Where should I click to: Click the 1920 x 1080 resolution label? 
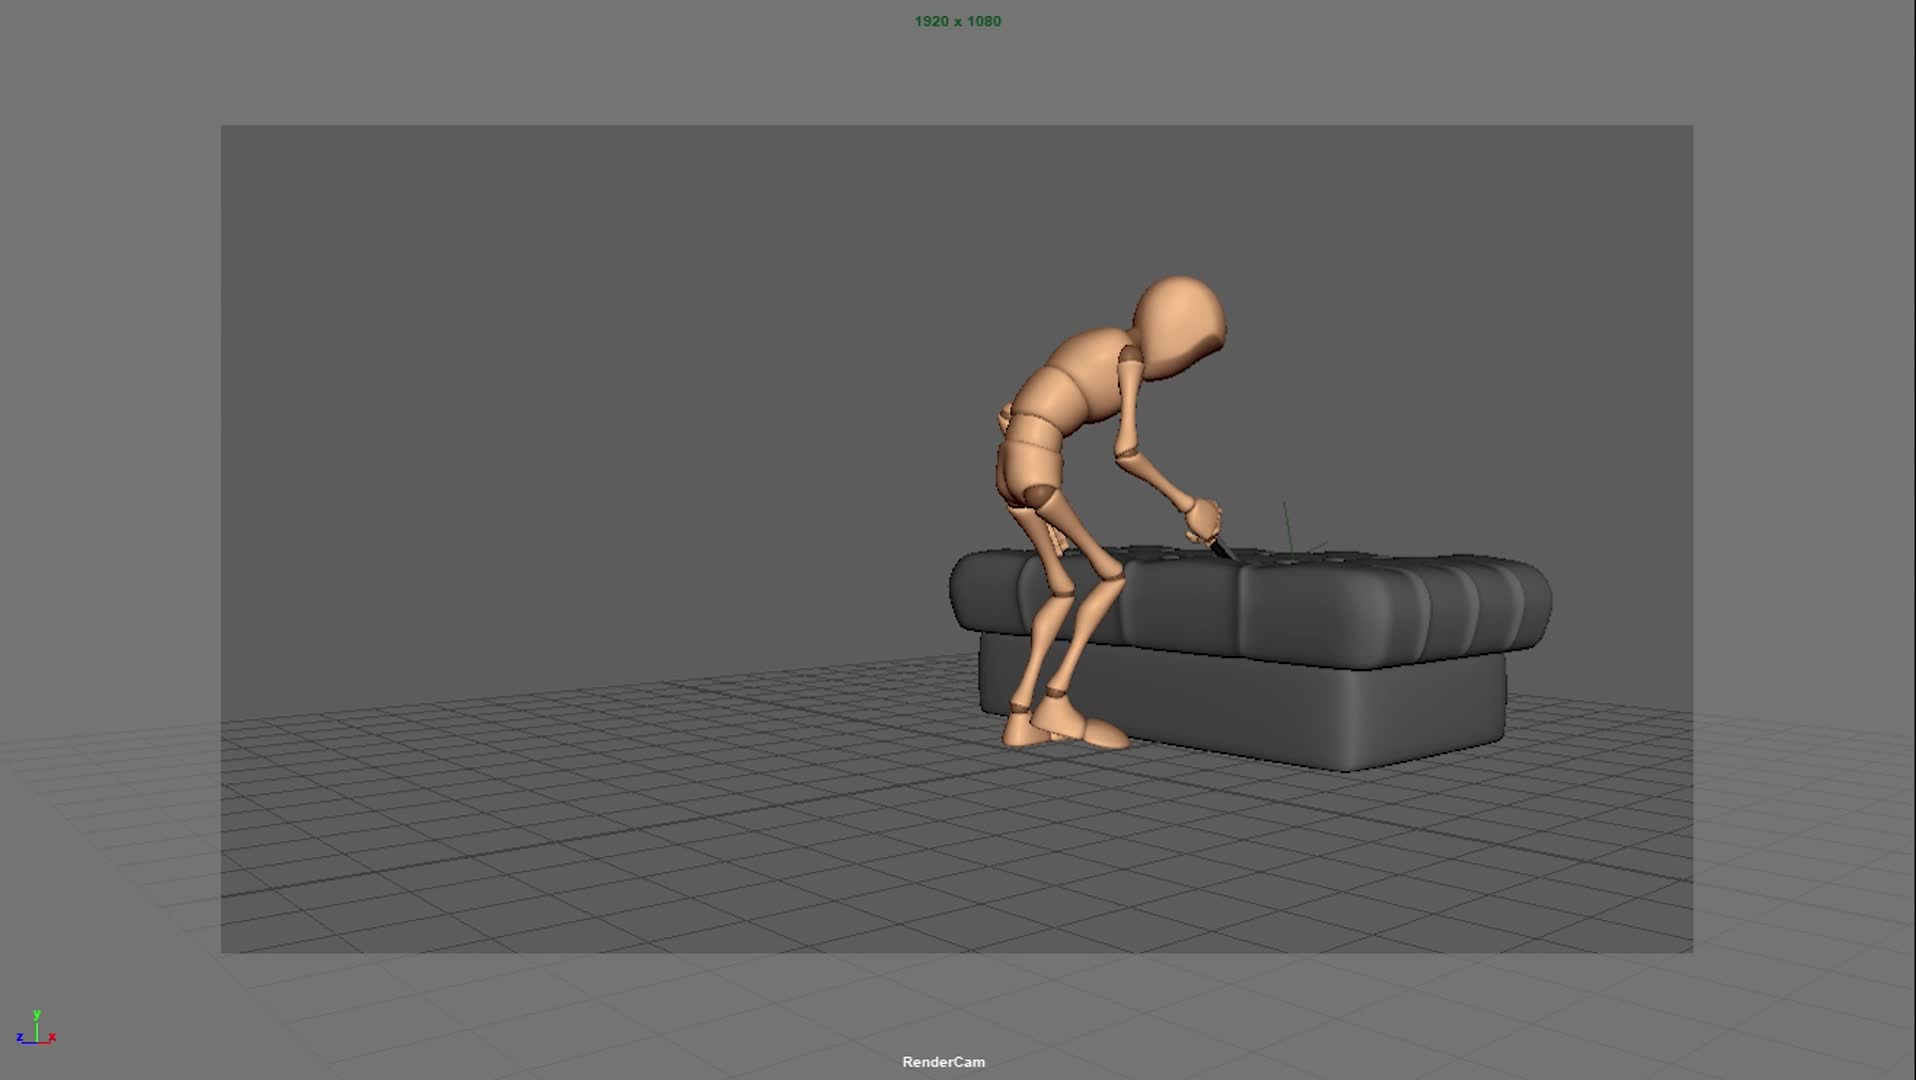click(957, 21)
